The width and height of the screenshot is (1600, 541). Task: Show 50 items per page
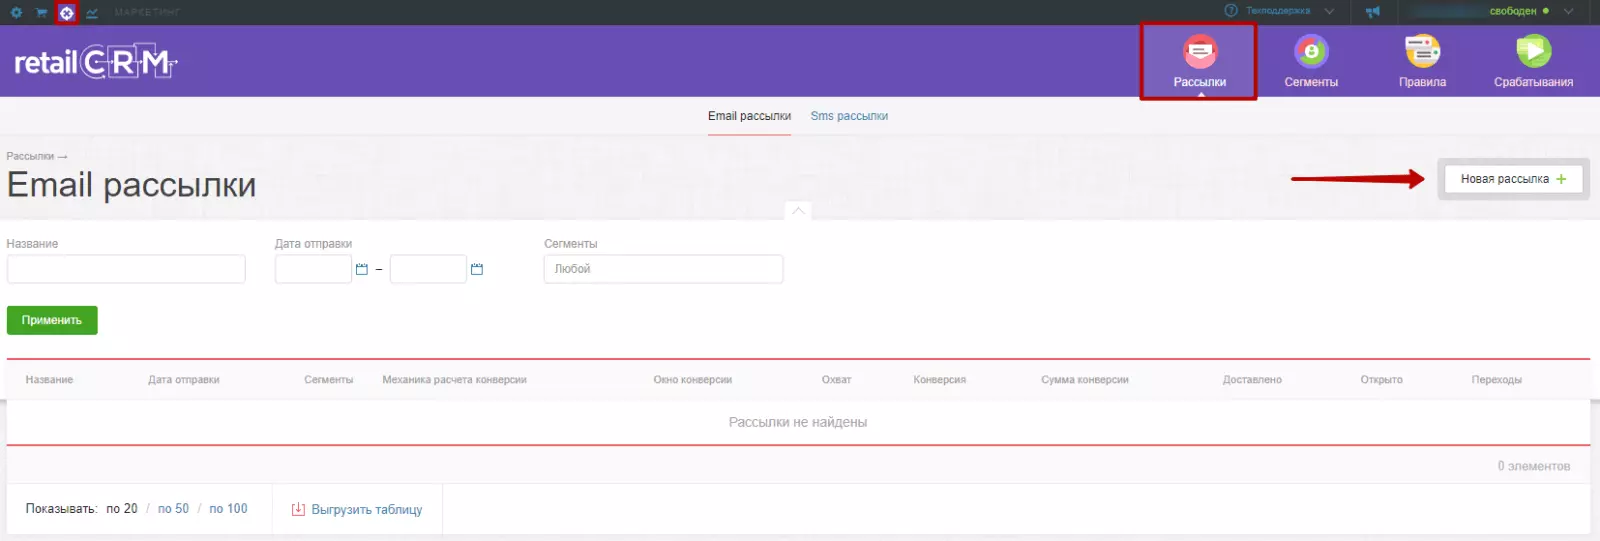pos(173,509)
